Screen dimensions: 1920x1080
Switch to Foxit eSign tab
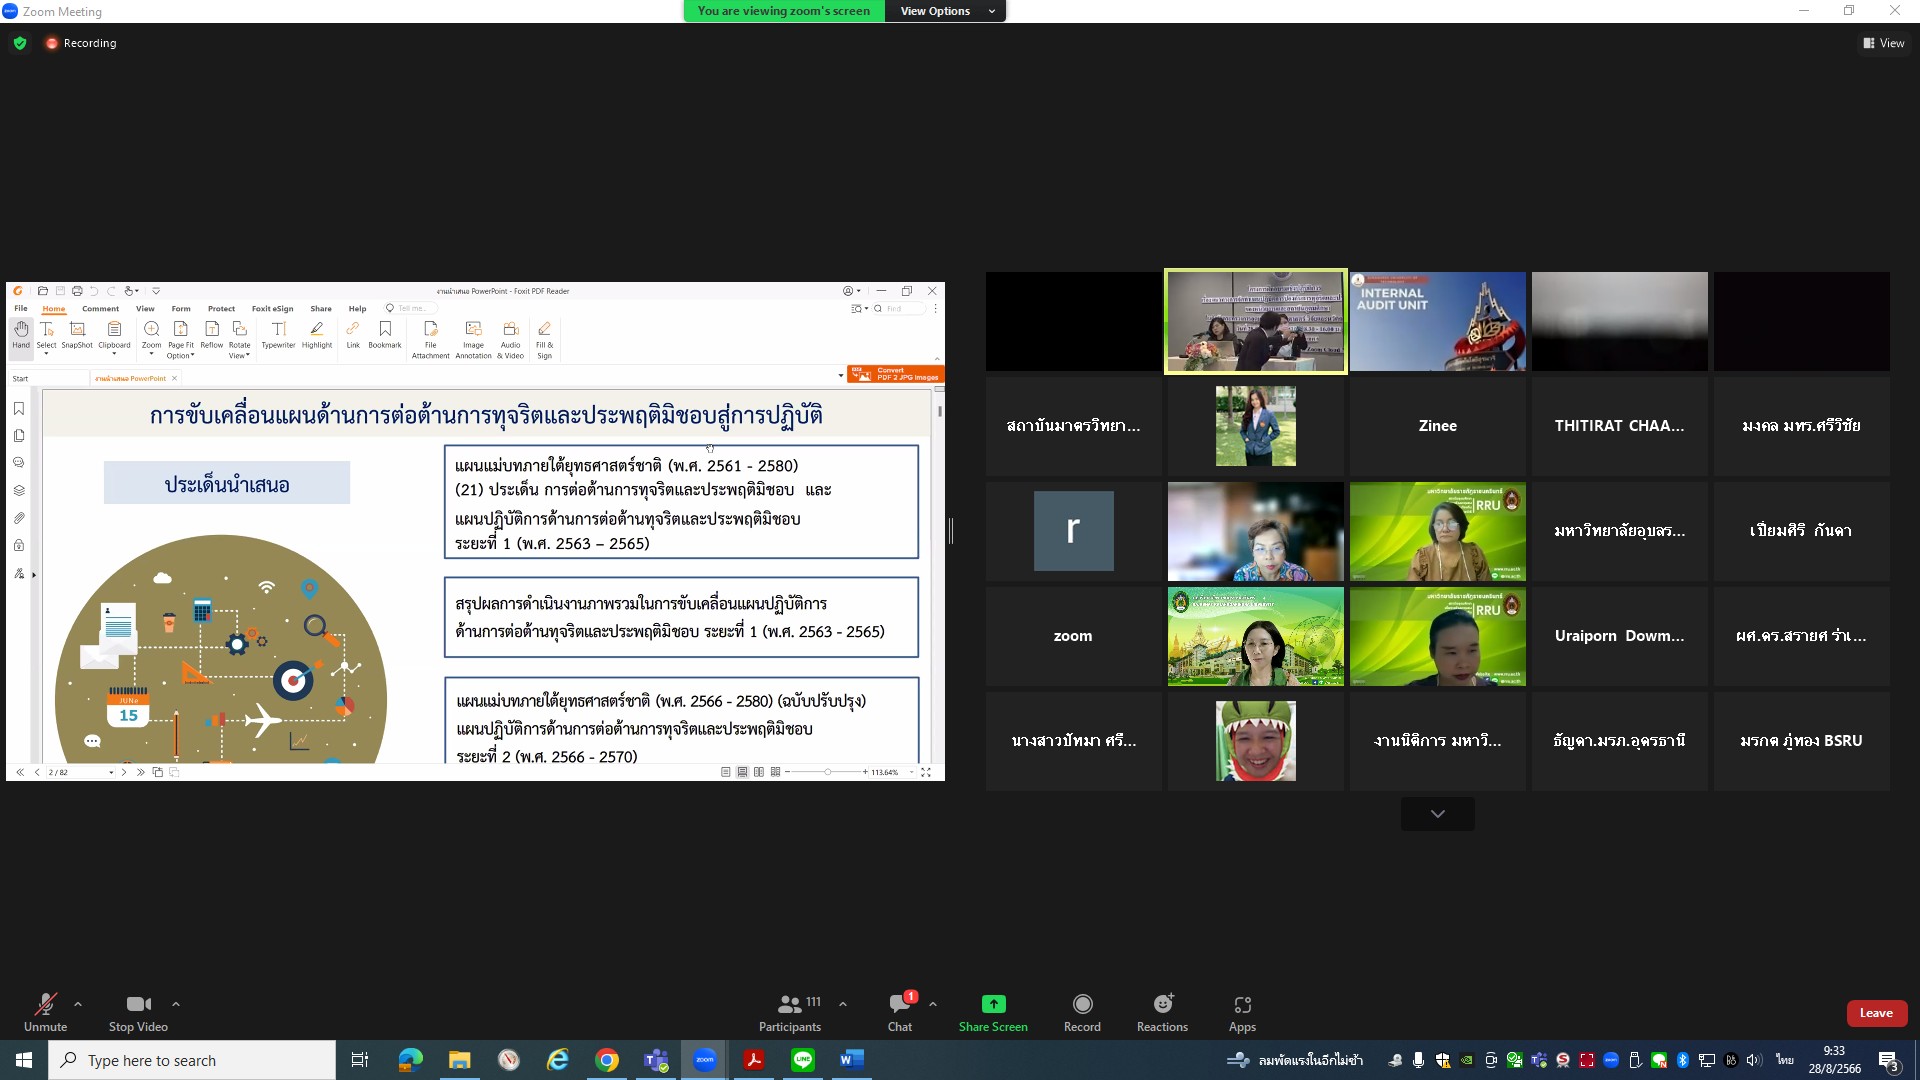coord(272,309)
